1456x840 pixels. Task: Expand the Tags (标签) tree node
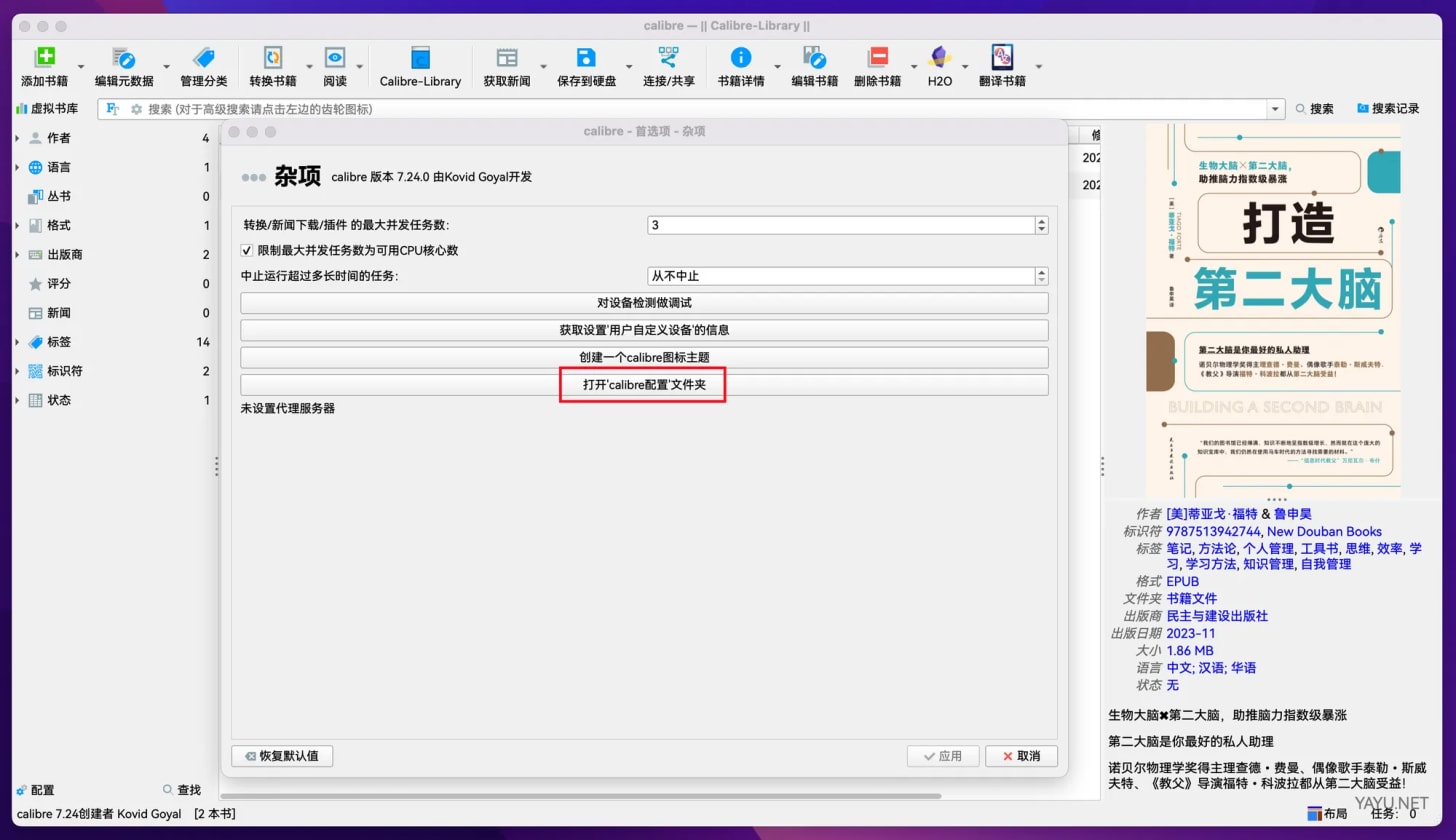pyautogui.click(x=17, y=342)
